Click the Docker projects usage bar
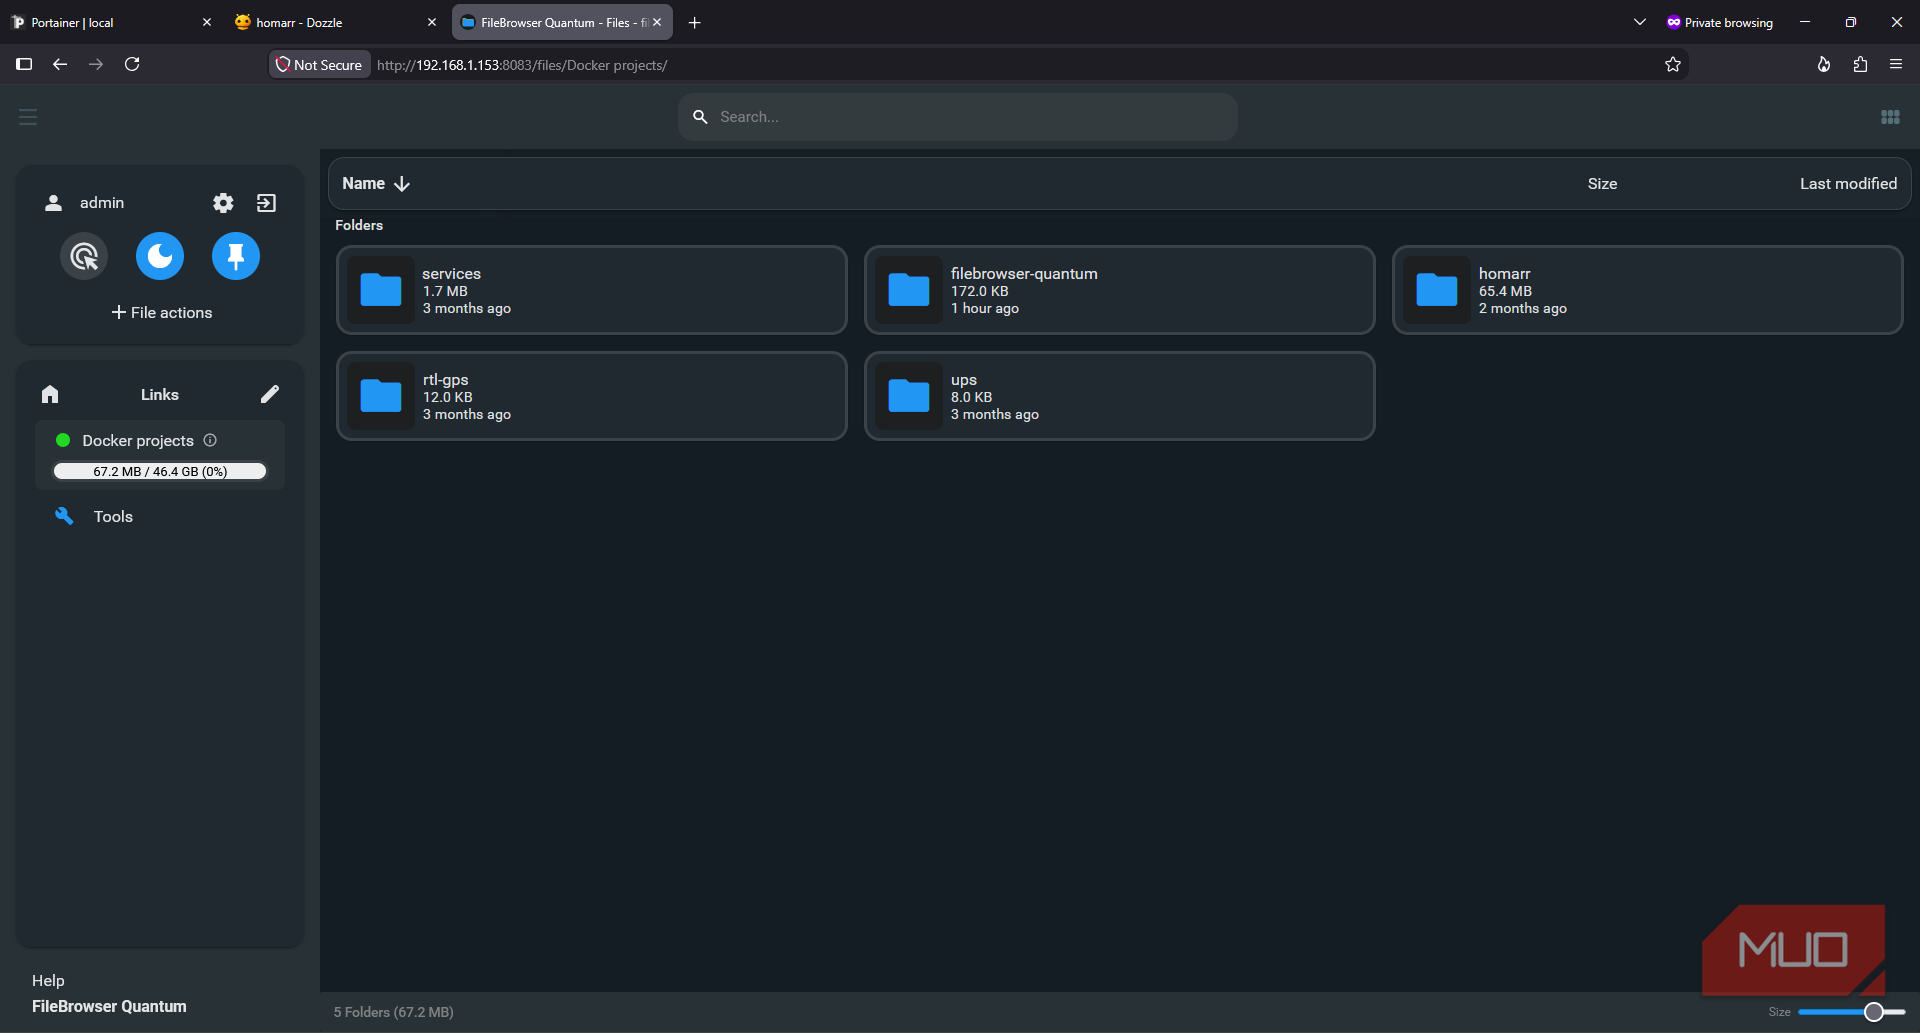The width and height of the screenshot is (1920, 1033). (x=160, y=471)
